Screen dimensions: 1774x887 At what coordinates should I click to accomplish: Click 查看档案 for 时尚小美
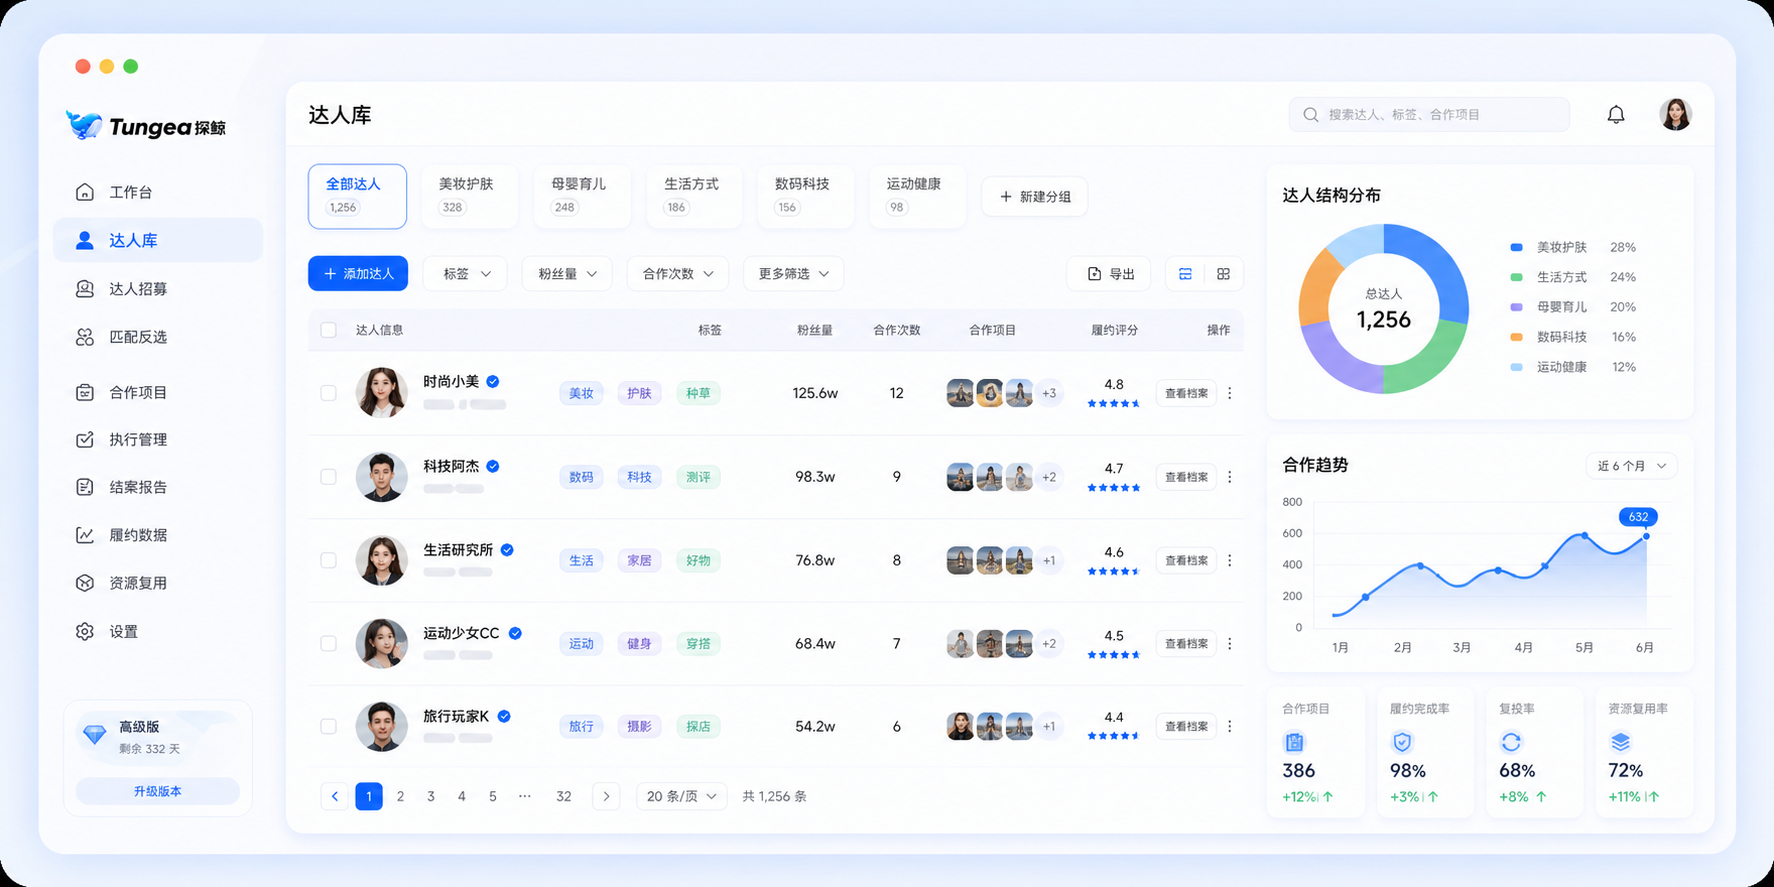pyautogui.click(x=1186, y=393)
